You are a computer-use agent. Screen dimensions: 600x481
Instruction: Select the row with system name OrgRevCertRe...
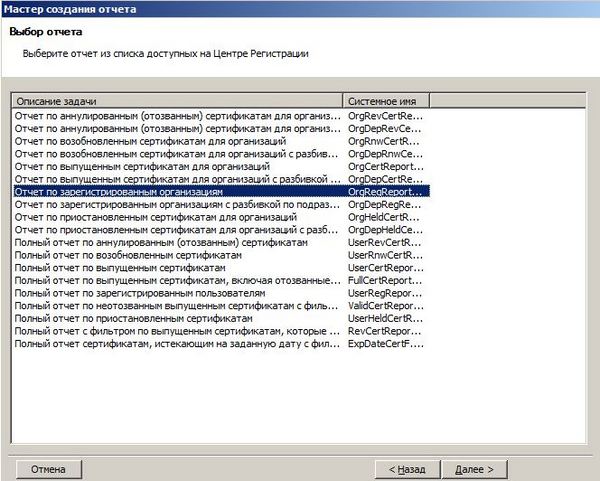pos(221,116)
